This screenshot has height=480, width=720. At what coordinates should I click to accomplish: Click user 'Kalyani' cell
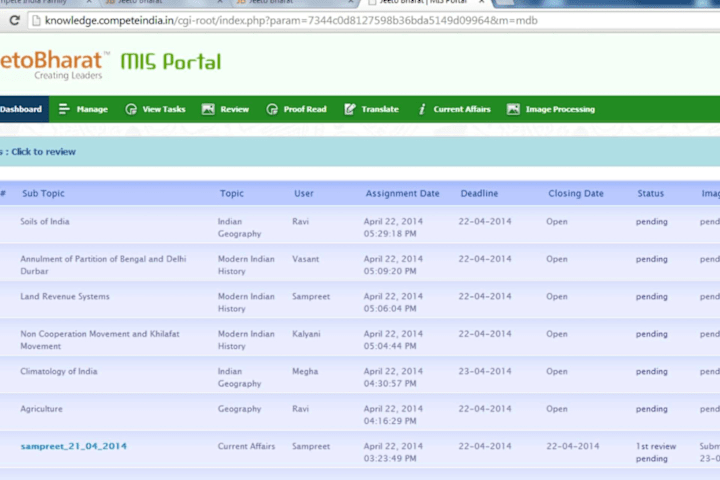pos(306,334)
